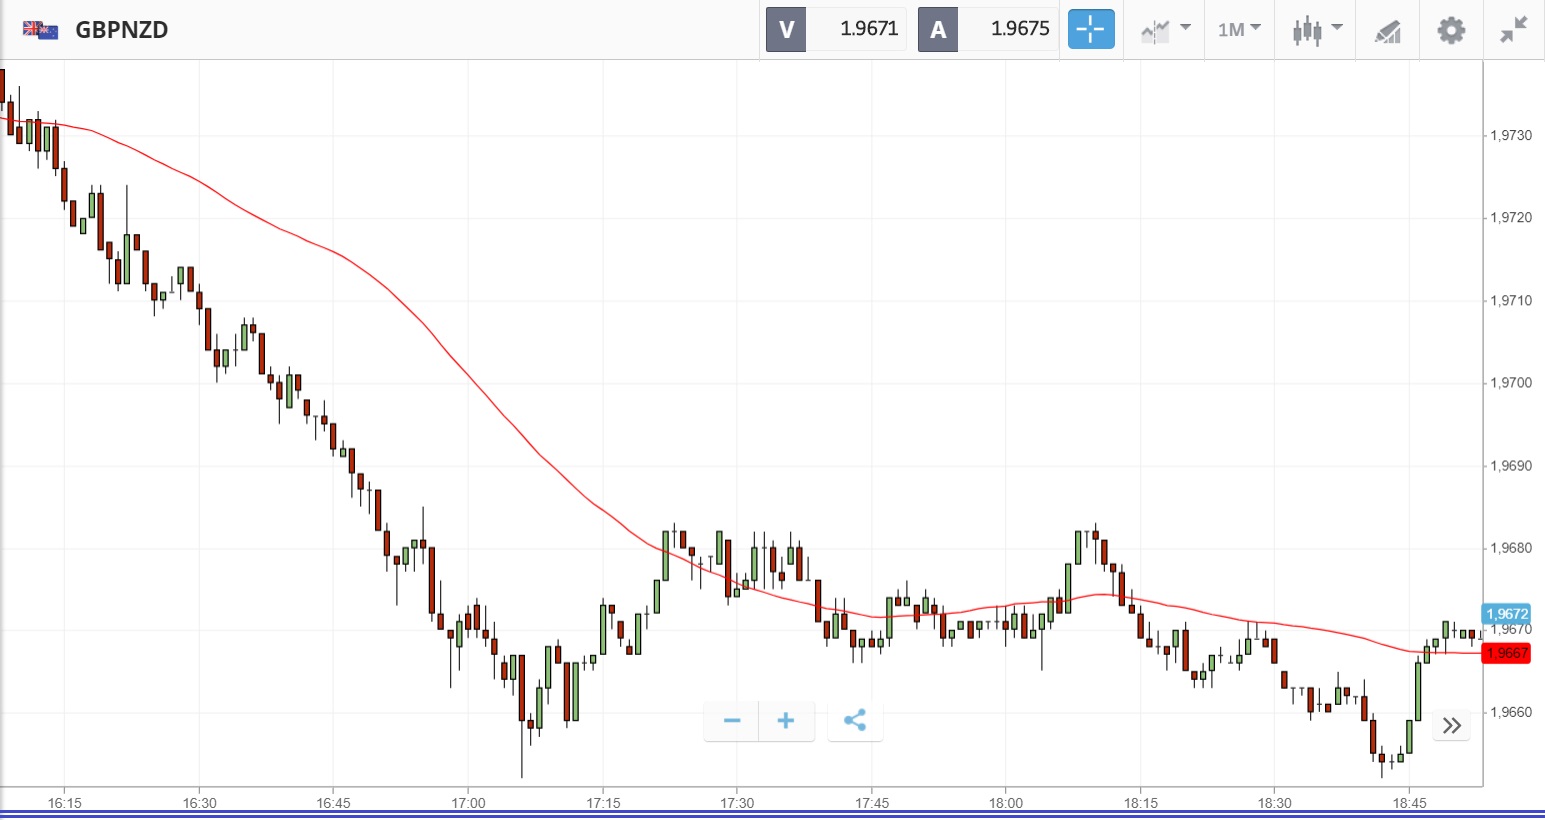
Task: Zoom in the chart with plus
Action: coord(786,721)
